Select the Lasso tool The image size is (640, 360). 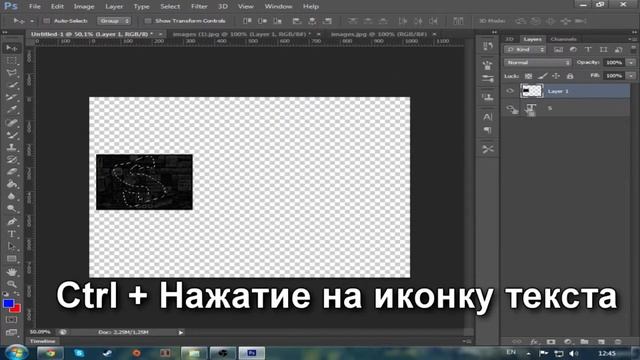click(12, 73)
